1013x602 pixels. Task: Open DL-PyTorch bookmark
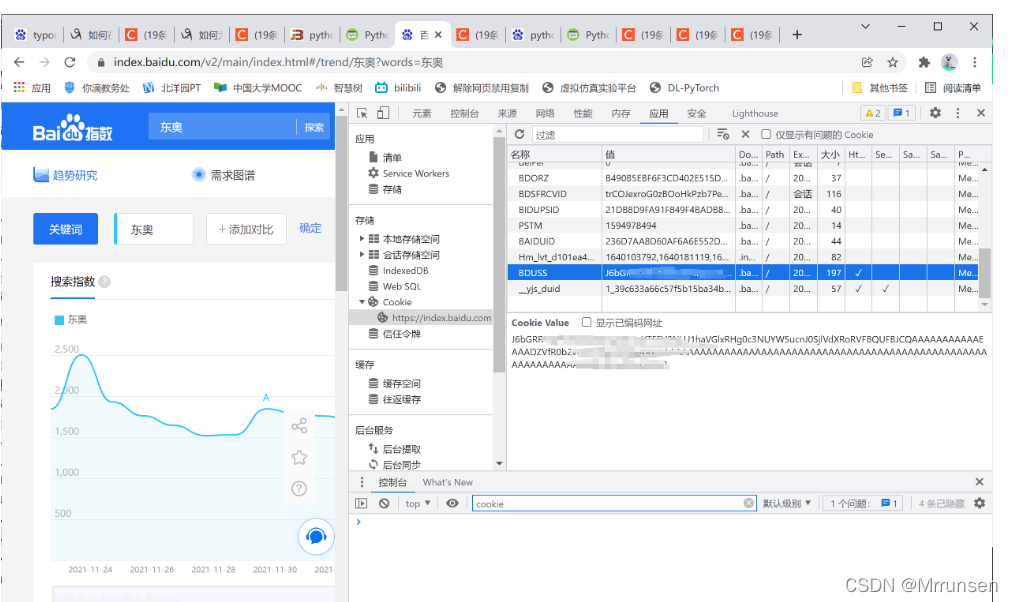point(684,88)
